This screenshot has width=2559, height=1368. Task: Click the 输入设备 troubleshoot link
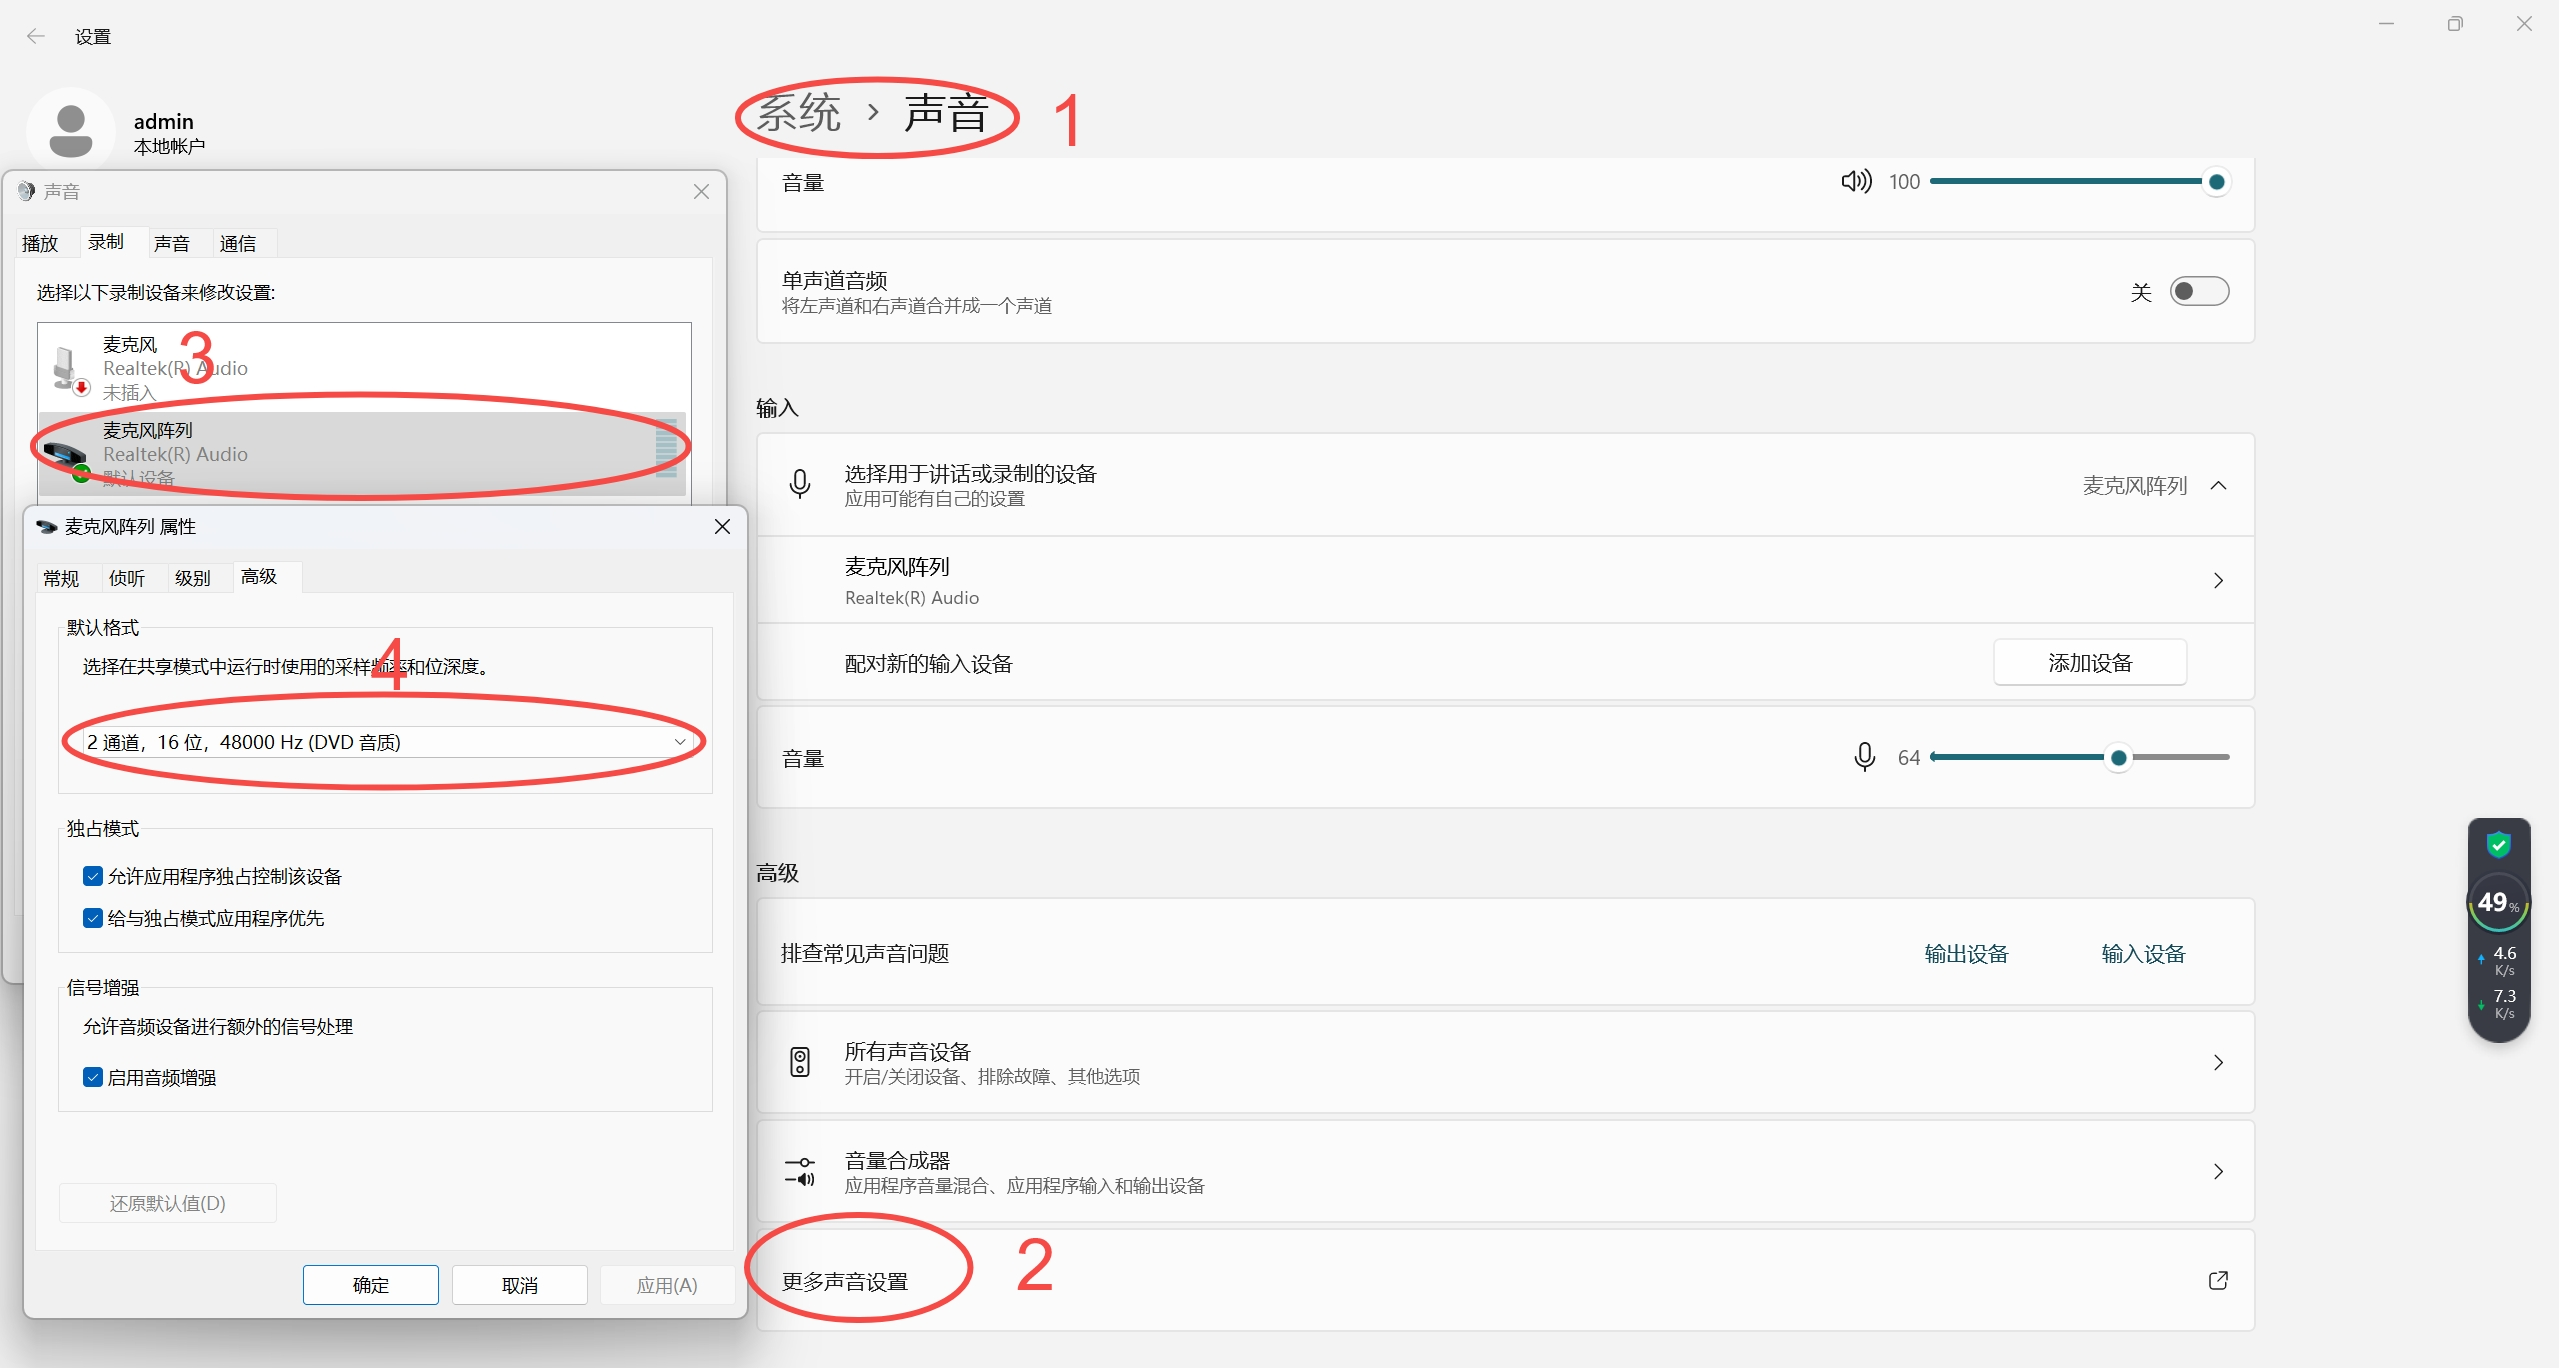[x=2143, y=953]
